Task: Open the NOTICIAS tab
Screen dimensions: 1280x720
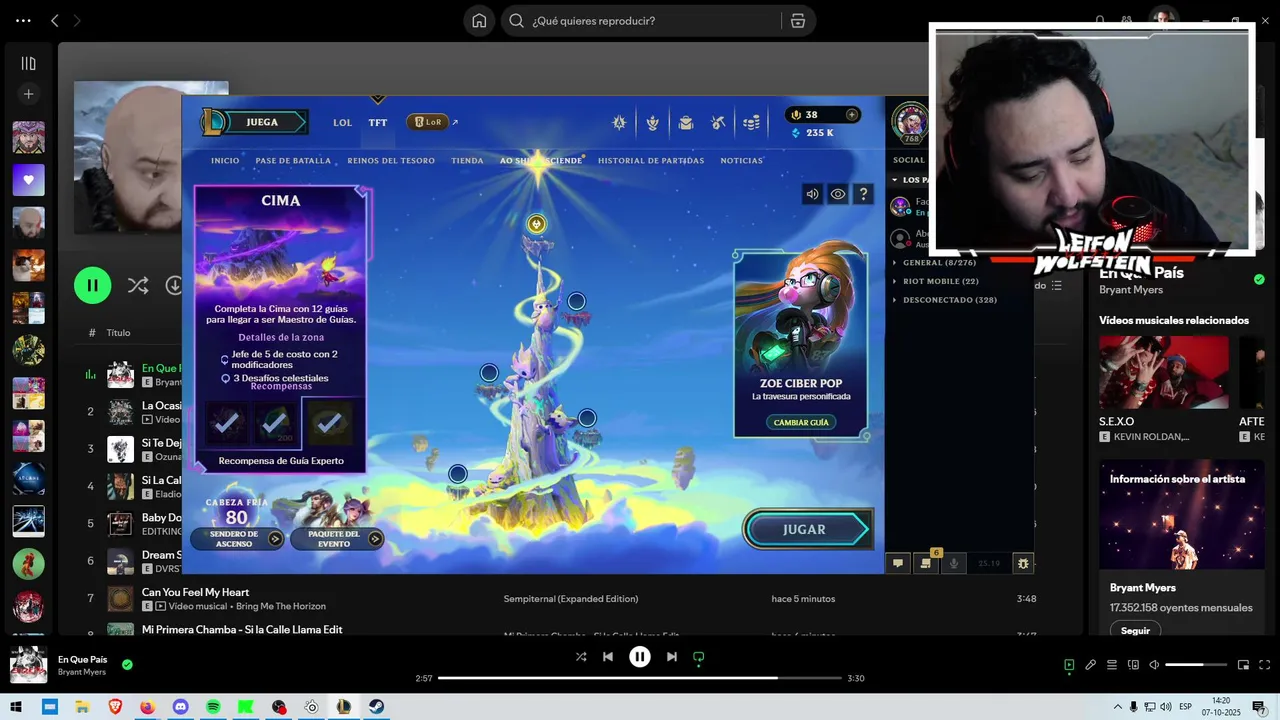Action: click(x=742, y=160)
